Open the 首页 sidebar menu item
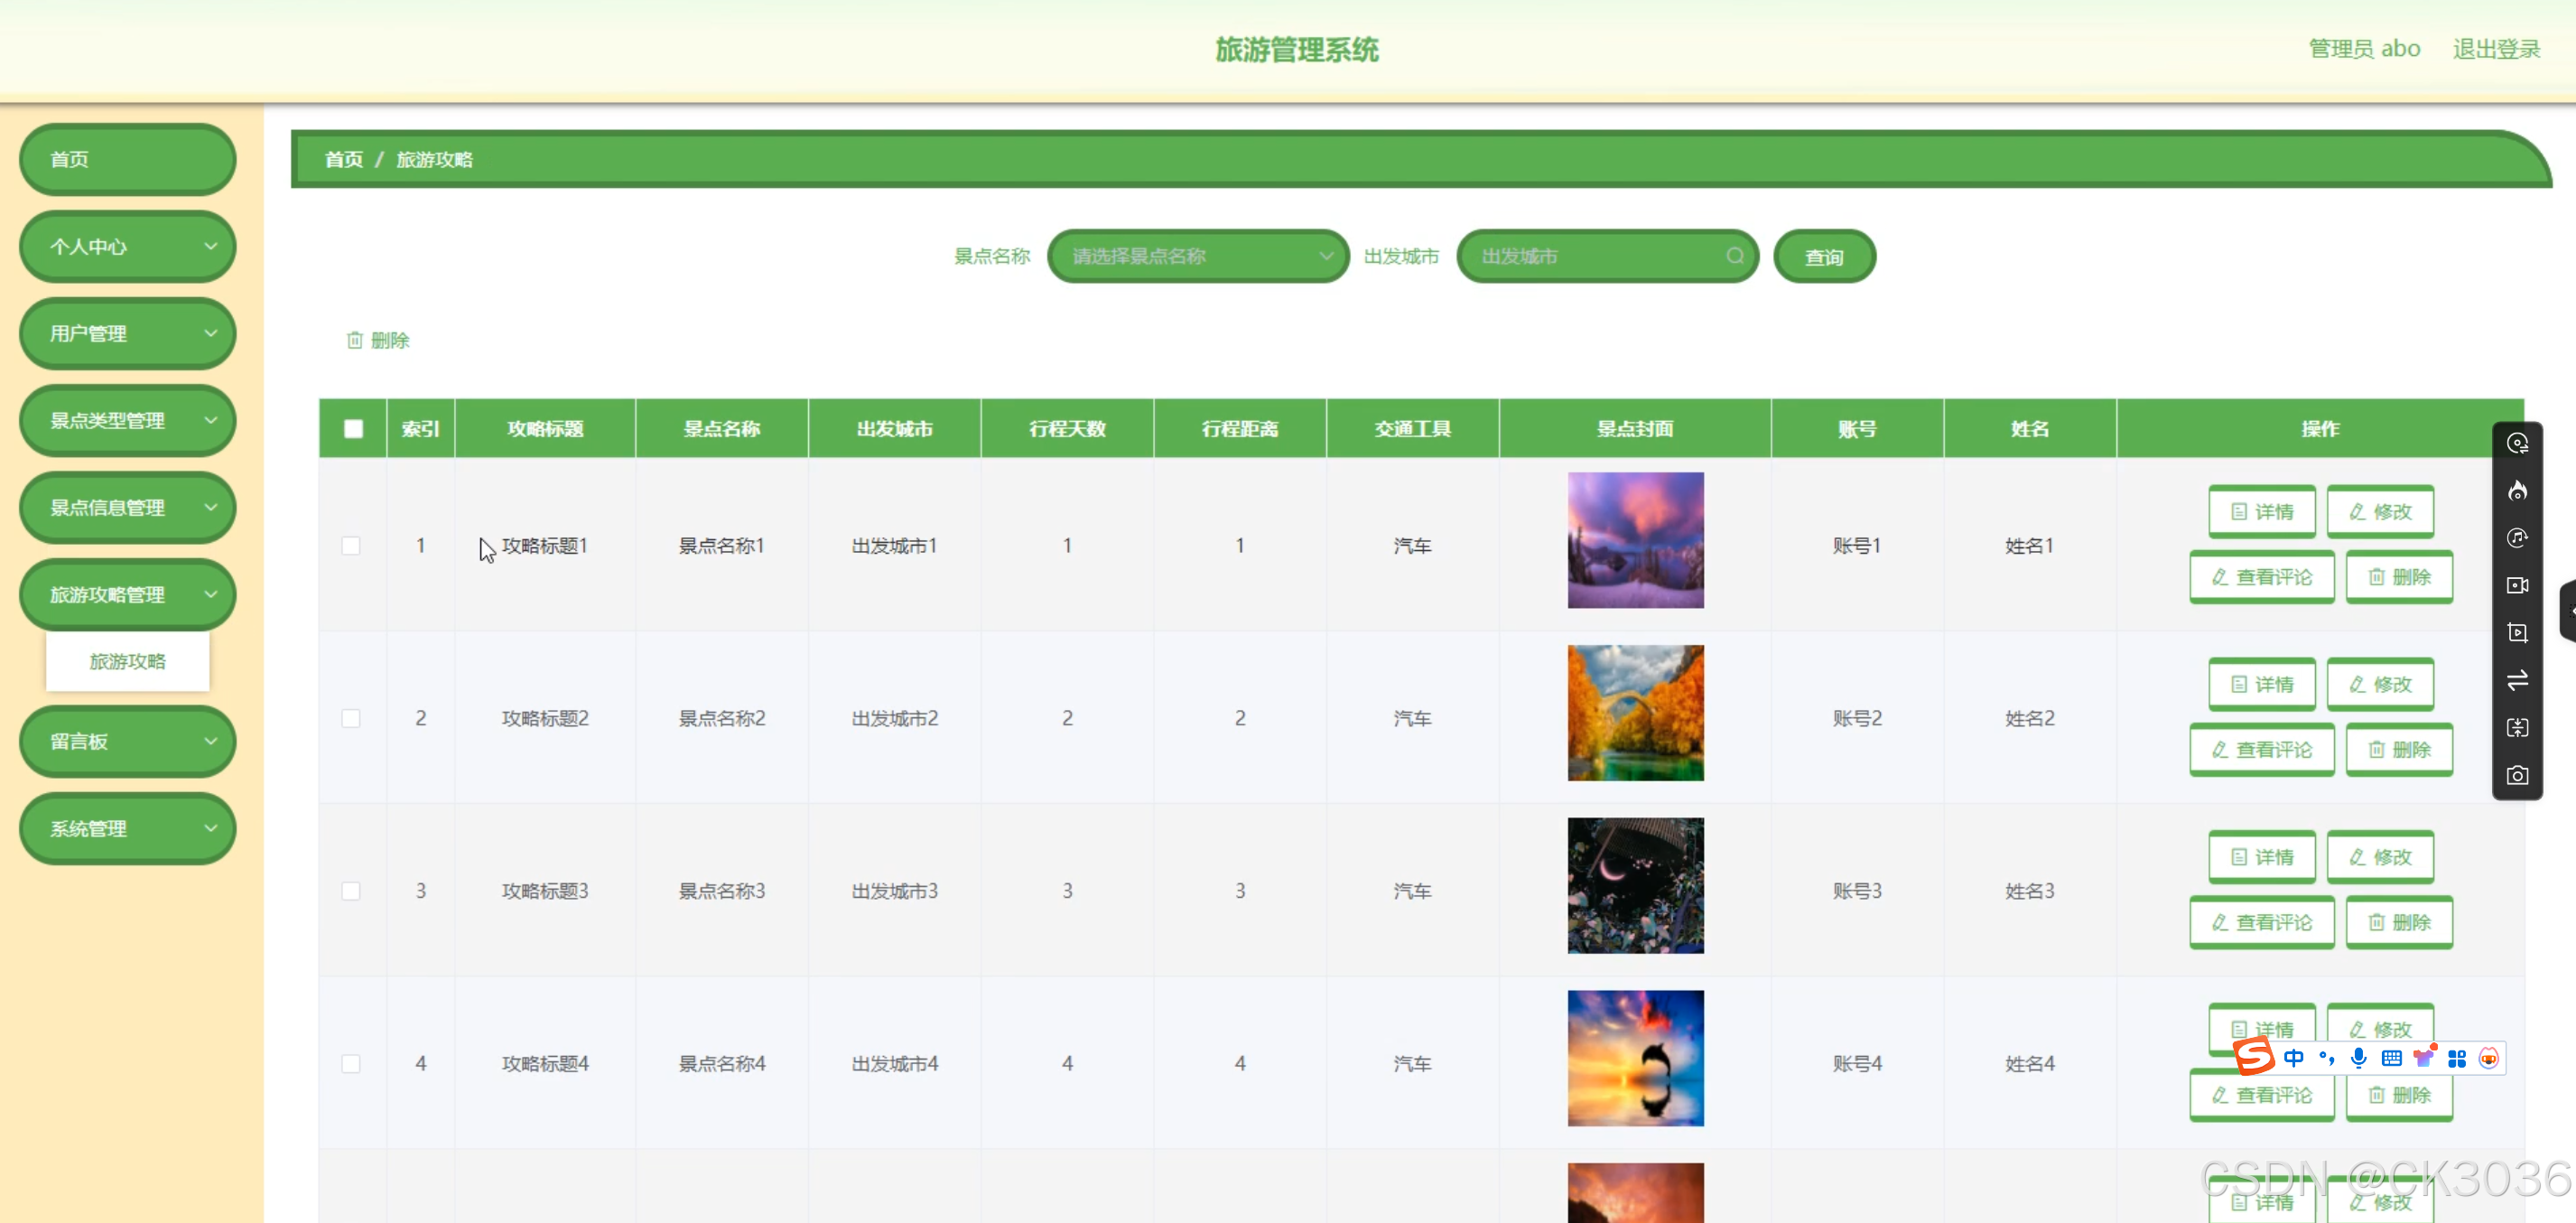Image resolution: width=2576 pixels, height=1223 pixels. 128,159
